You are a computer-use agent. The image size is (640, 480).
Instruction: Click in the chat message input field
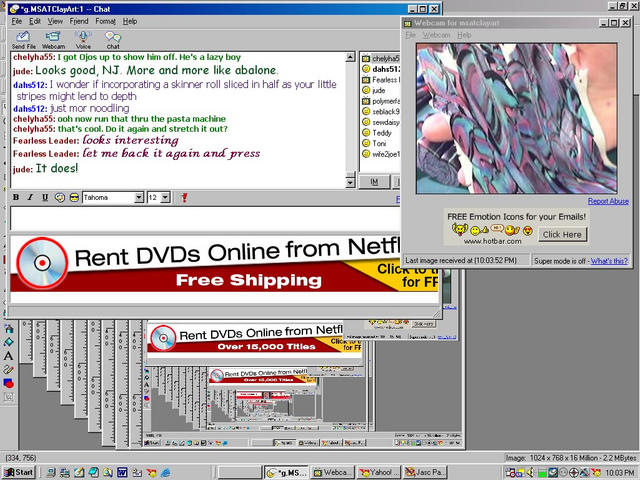point(204,218)
